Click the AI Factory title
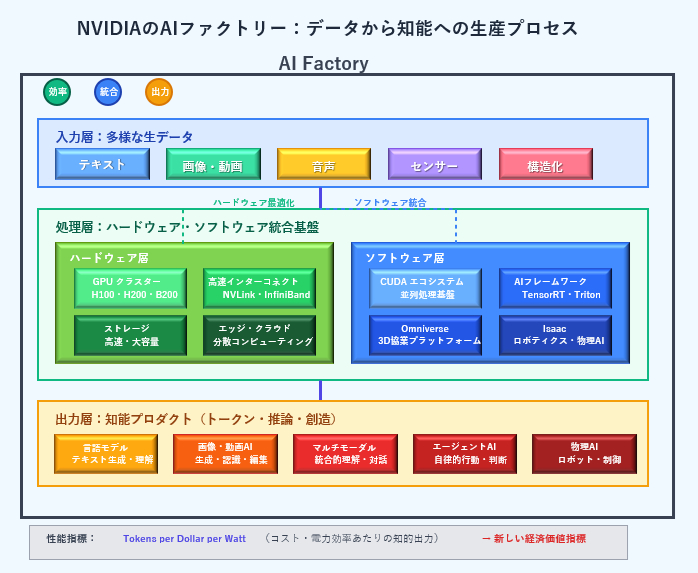Image resolution: width=698 pixels, height=573 pixels. (324, 63)
